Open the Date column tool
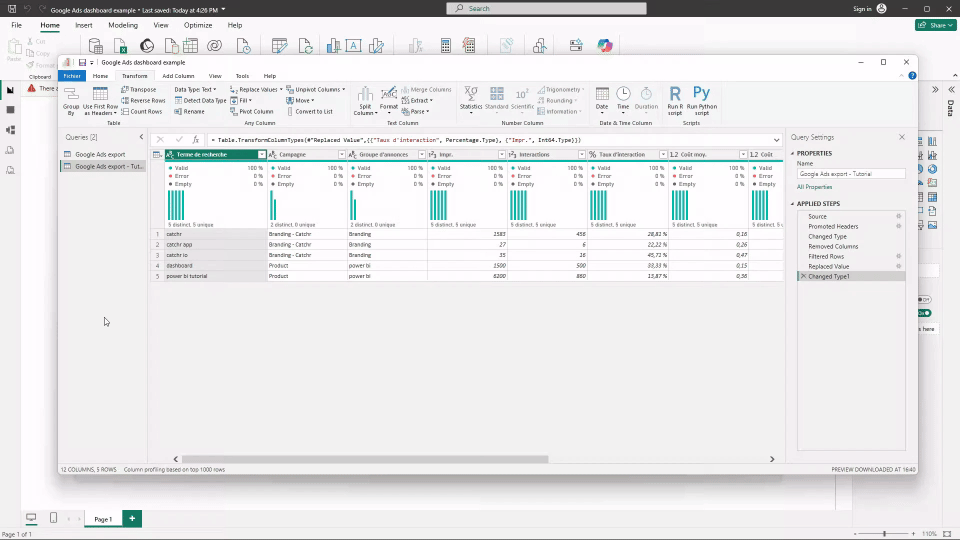 [x=602, y=100]
